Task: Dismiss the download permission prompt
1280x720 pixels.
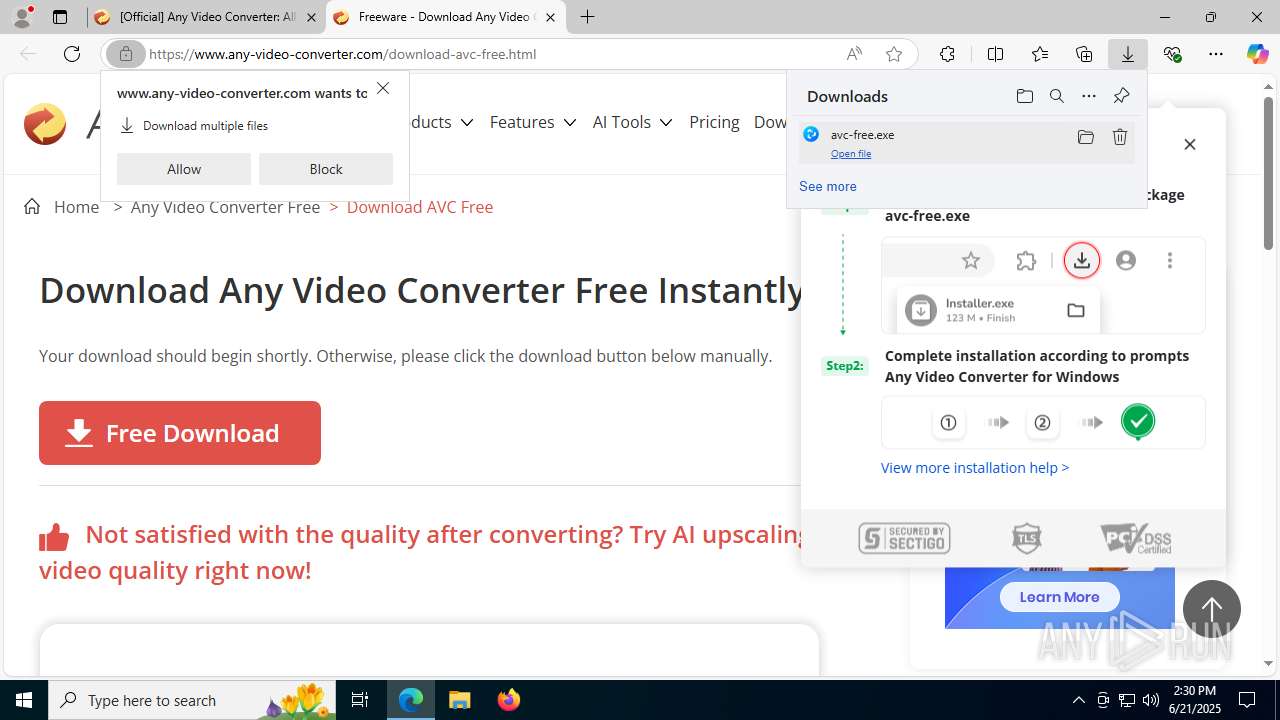Action: (x=383, y=89)
